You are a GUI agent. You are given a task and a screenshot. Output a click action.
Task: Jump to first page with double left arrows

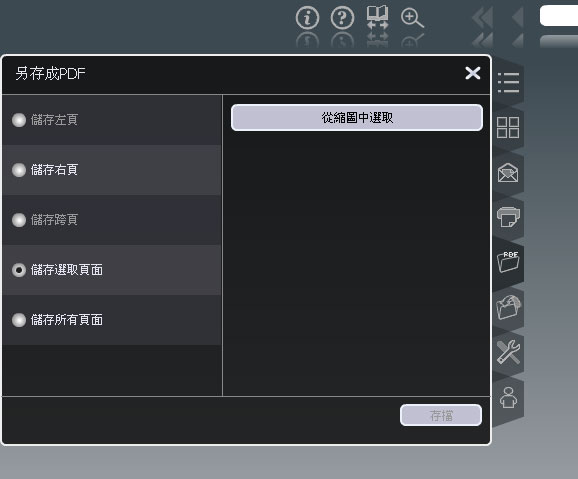pyautogui.click(x=483, y=17)
